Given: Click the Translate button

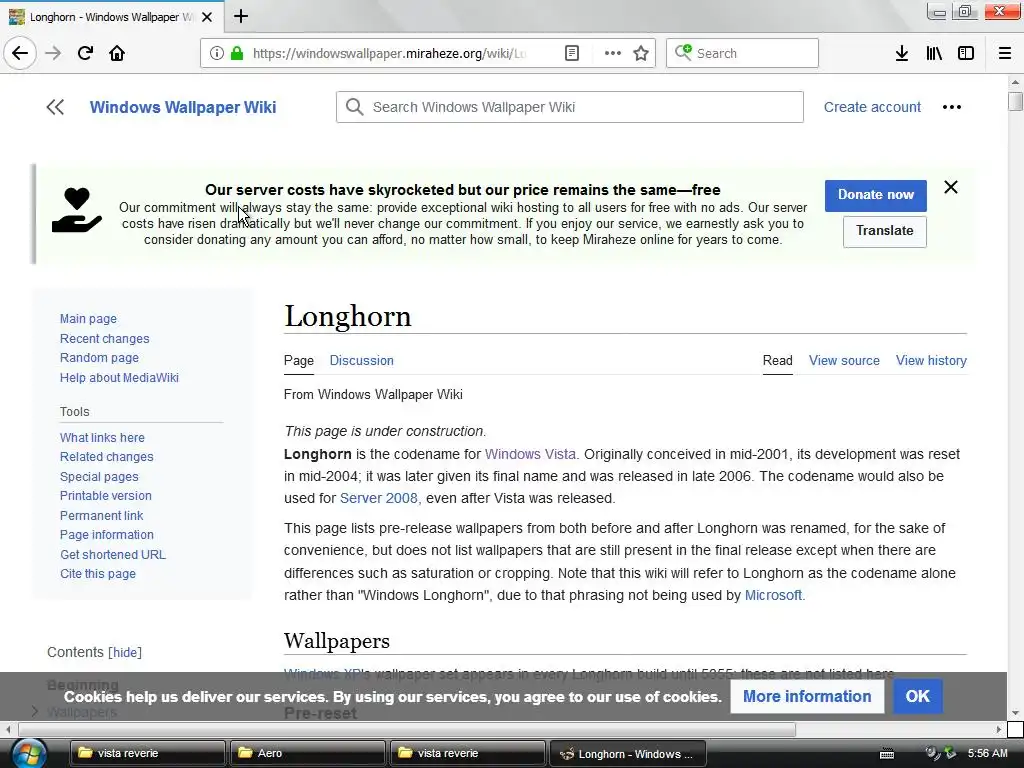Looking at the screenshot, I should (884, 231).
